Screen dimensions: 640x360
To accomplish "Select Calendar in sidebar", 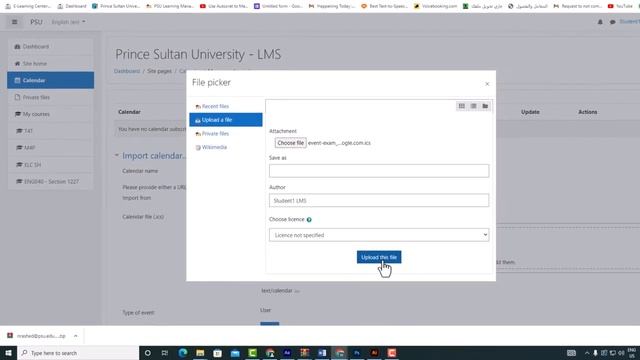I will pyautogui.click(x=51, y=80).
